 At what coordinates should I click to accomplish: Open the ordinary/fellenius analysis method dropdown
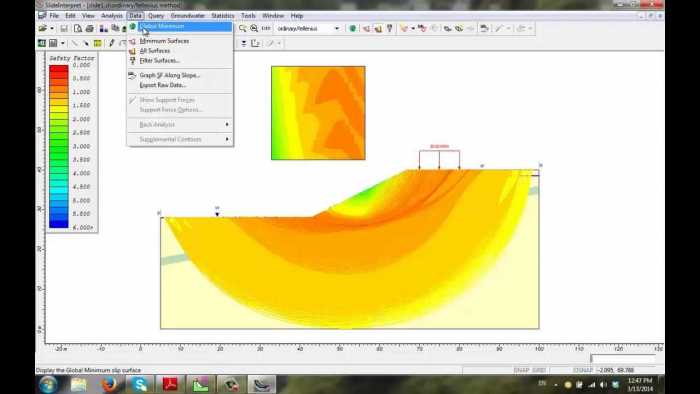tap(337, 29)
